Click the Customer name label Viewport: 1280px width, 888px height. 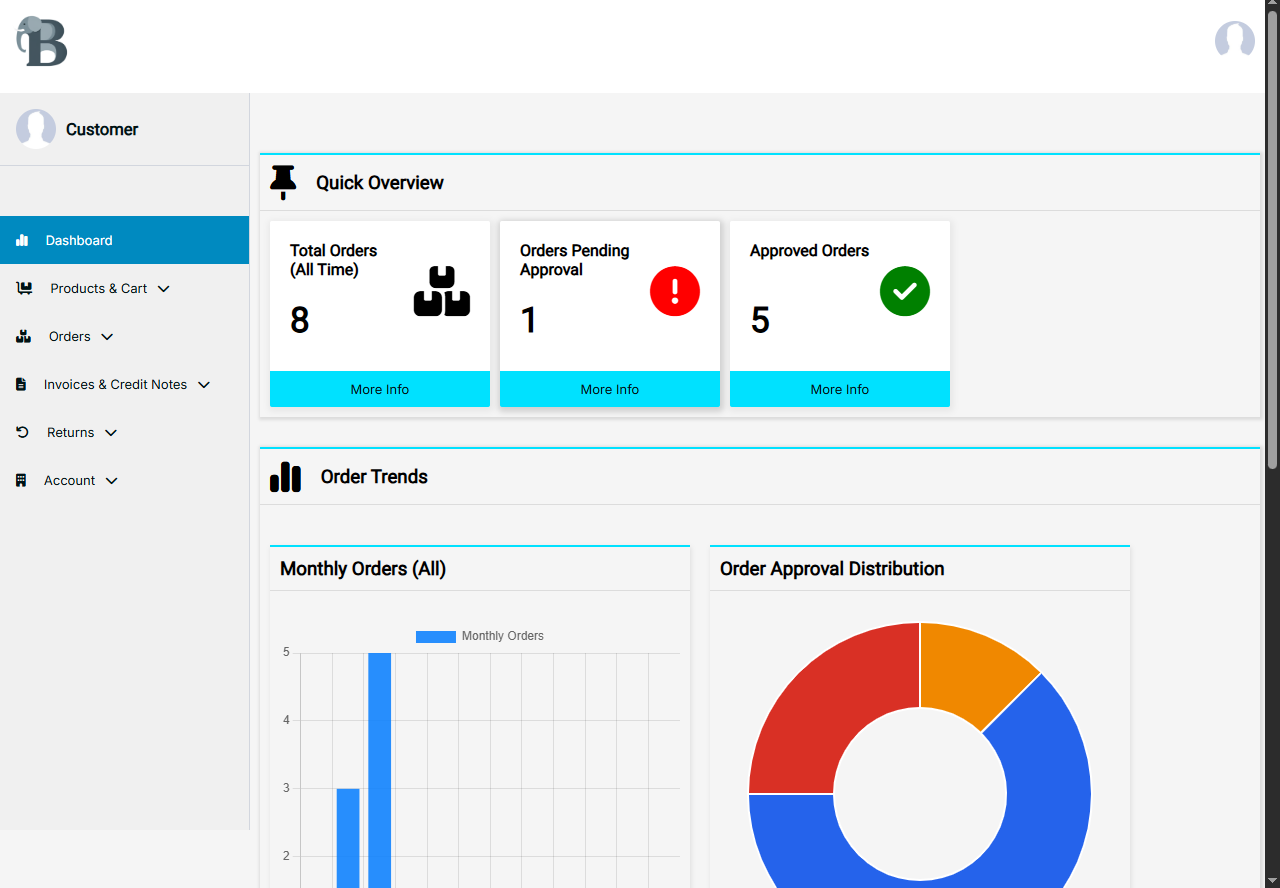point(102,129)
